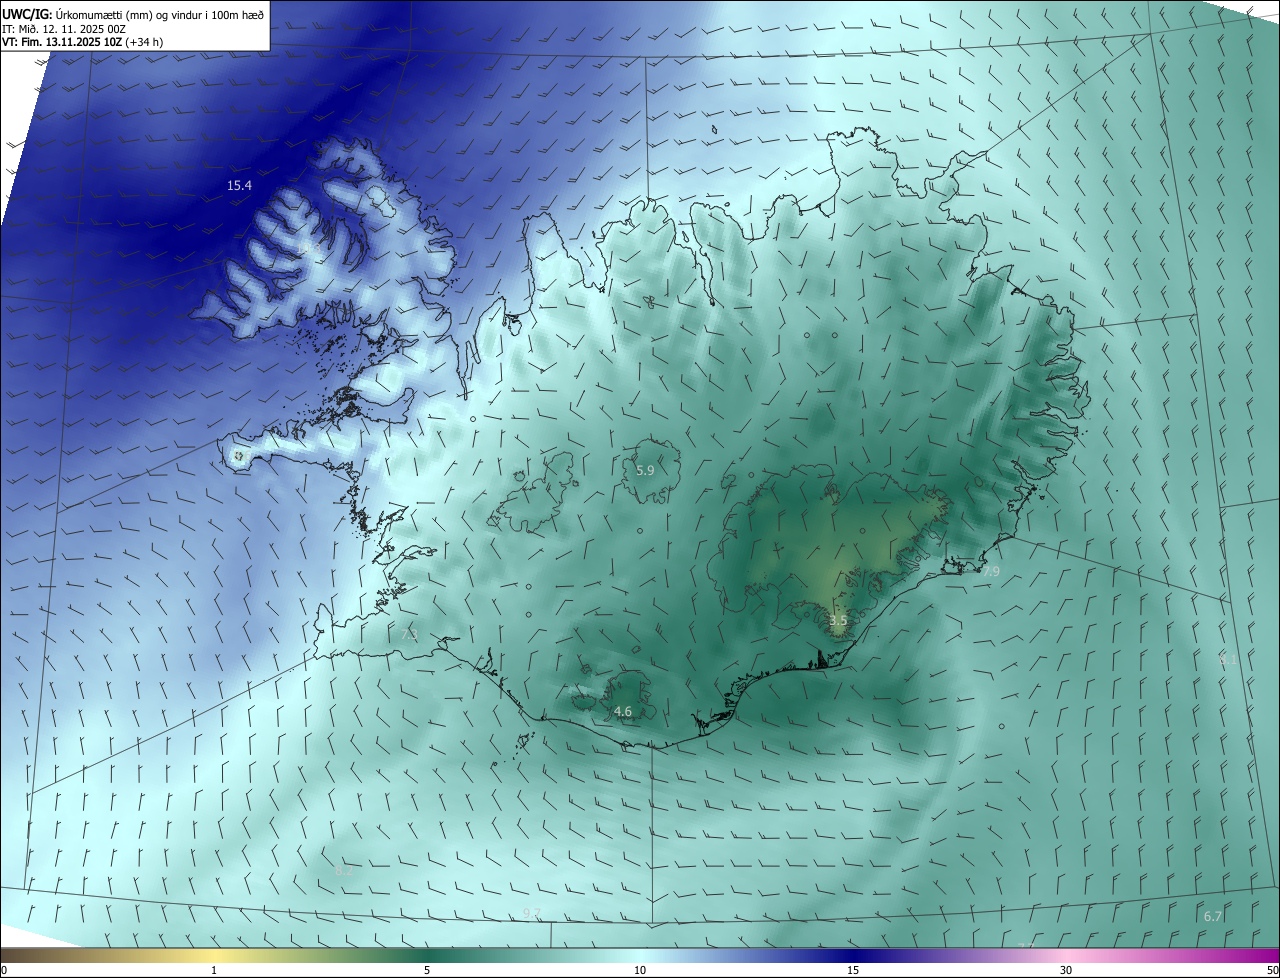
Task: Click the color scale tick label 0
Action: [x=3, y=970]
